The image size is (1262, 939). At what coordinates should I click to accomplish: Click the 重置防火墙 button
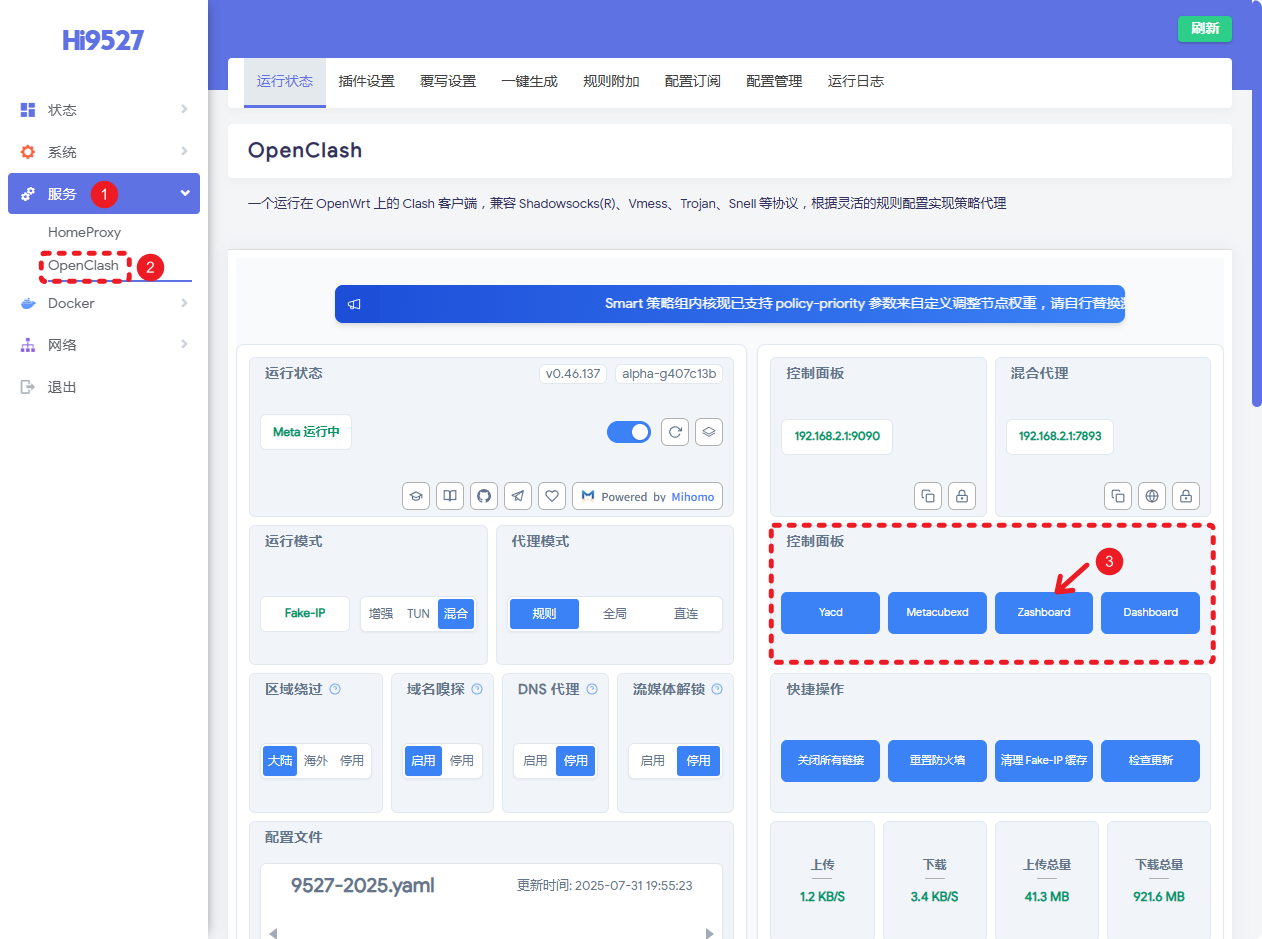pos(937,761)
